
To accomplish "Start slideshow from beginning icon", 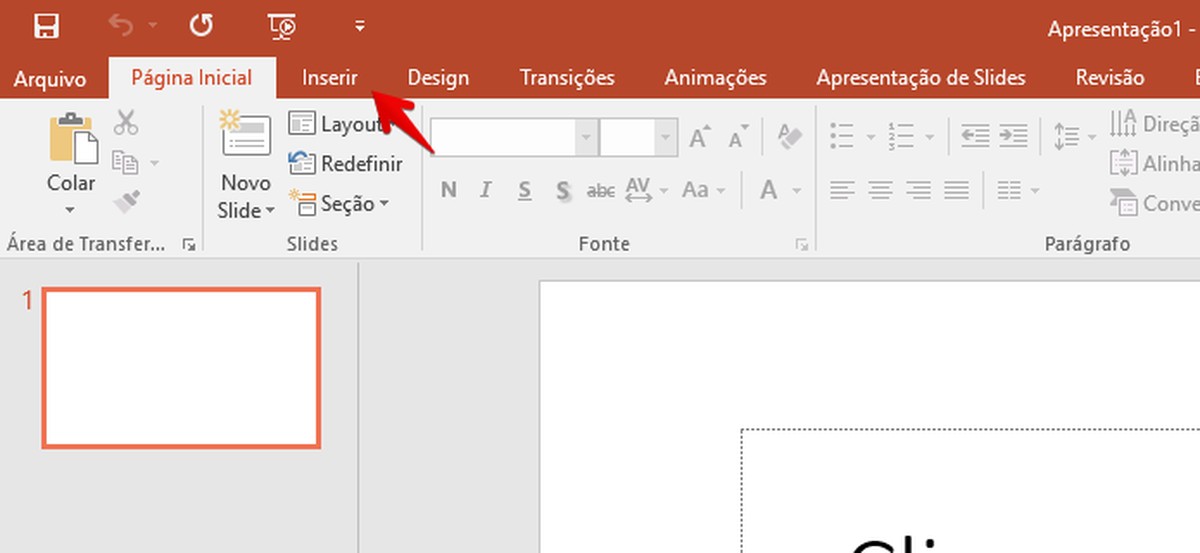I will (x=282, y=27).
